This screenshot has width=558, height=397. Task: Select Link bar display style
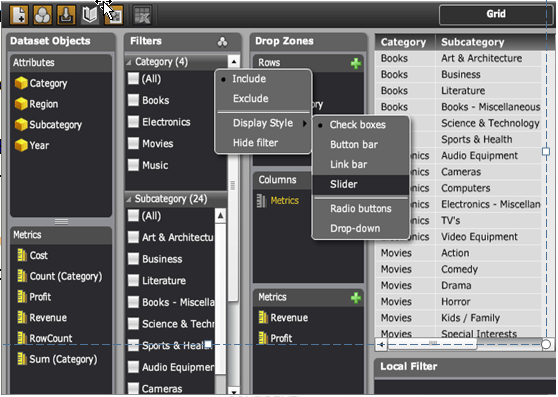348,164
